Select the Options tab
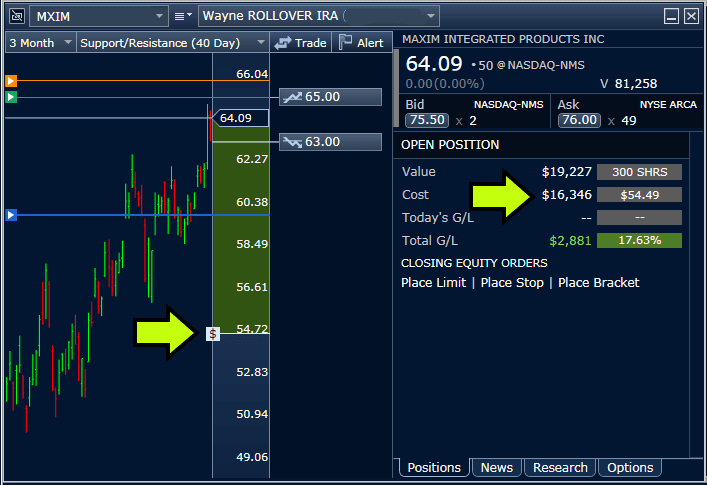Viewport: 707px width, 485px height. tap(630, 467)
